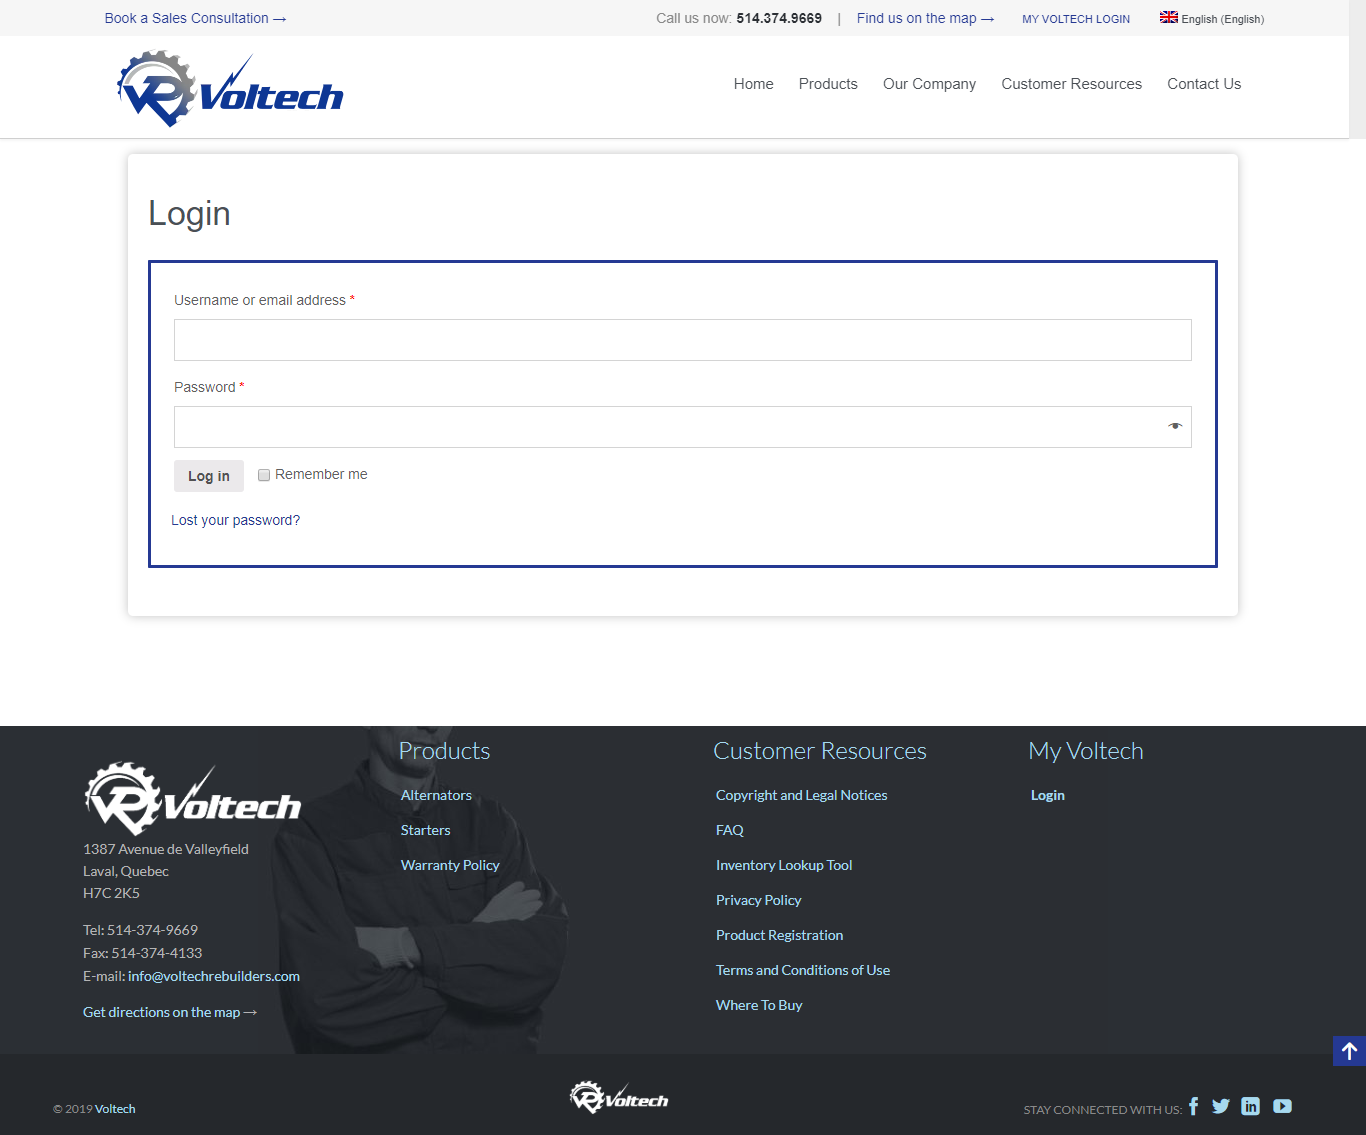
Task: Toggle password visibility eye icon
Action: pos(1175,427)
